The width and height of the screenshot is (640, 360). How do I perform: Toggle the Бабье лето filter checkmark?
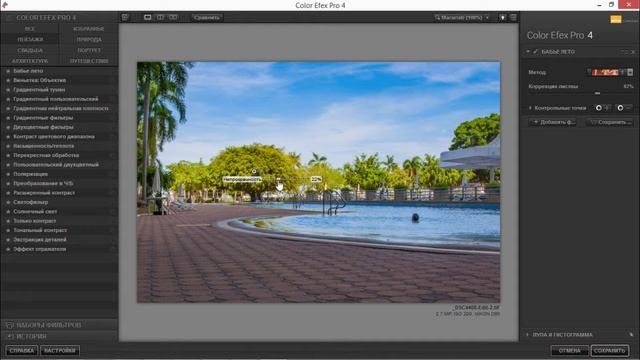coord(536,52)
